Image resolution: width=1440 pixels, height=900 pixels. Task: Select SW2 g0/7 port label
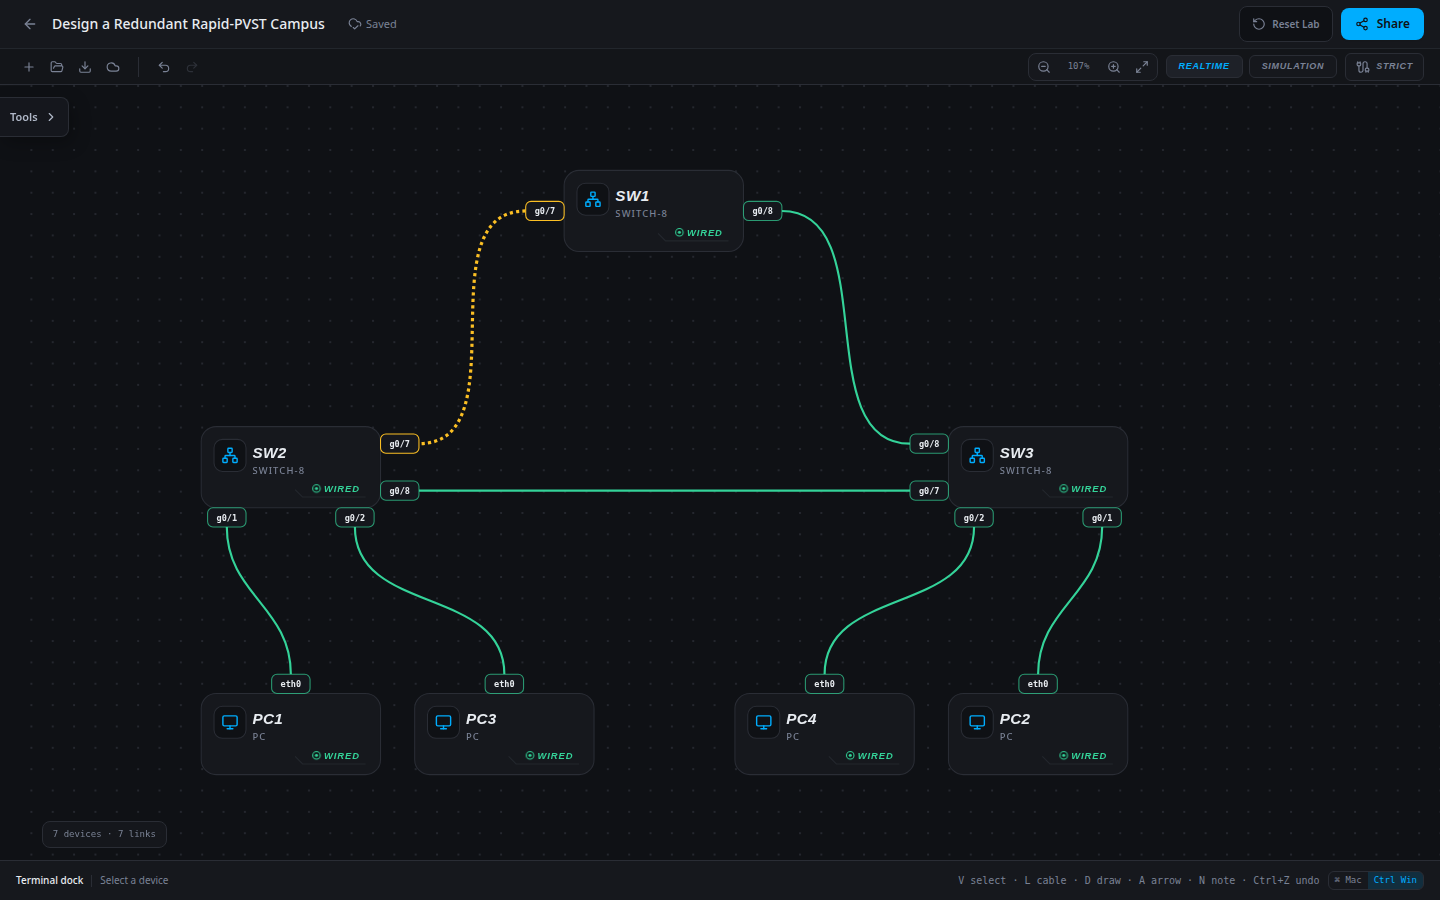[400, 444]
